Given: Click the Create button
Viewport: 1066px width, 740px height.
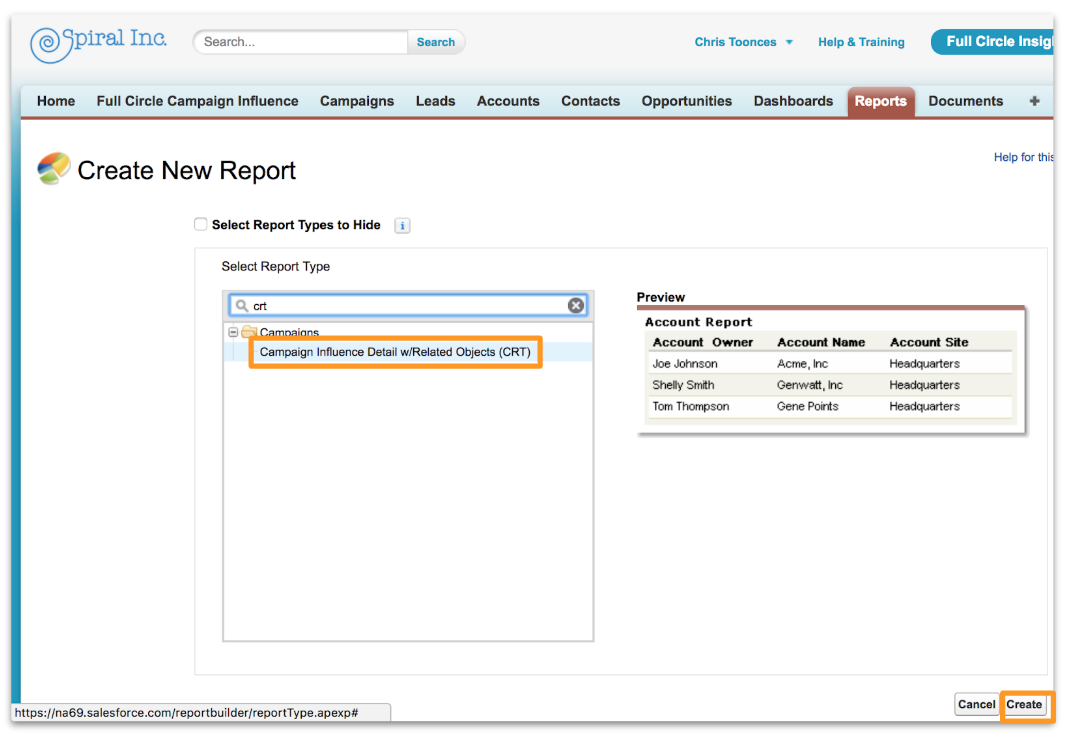Looking at the screenshot, I should pos(1024,705).
